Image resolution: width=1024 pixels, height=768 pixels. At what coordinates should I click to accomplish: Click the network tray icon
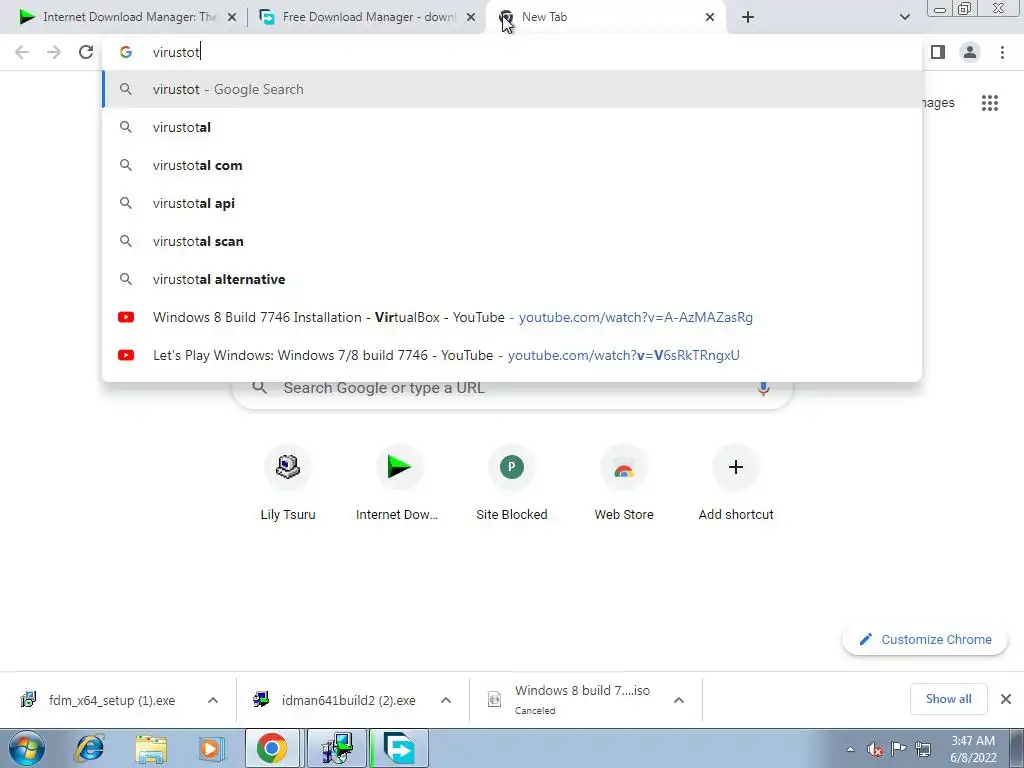click(923, 749)
